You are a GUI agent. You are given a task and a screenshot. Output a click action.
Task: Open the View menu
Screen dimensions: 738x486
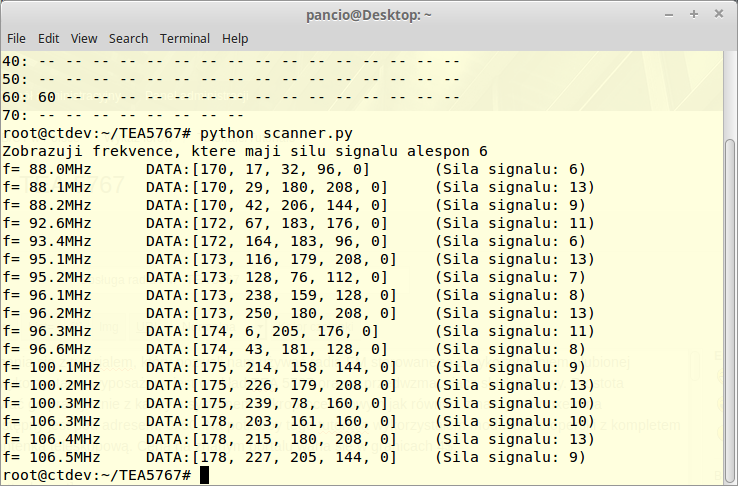pos(84,38)
